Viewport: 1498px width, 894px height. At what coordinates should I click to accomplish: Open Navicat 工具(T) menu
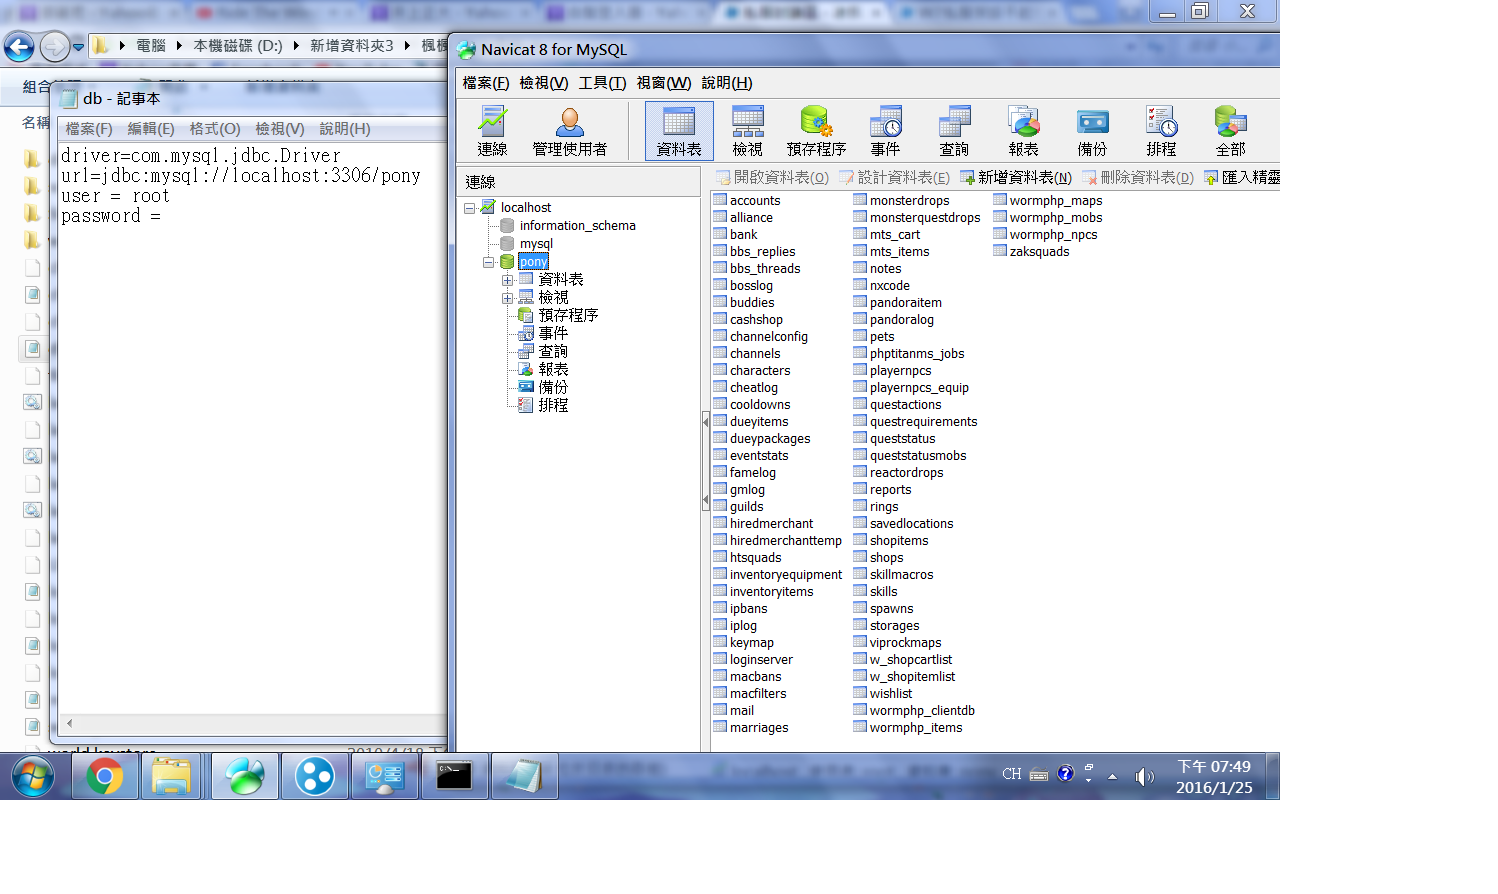click(x=602, y=83)
